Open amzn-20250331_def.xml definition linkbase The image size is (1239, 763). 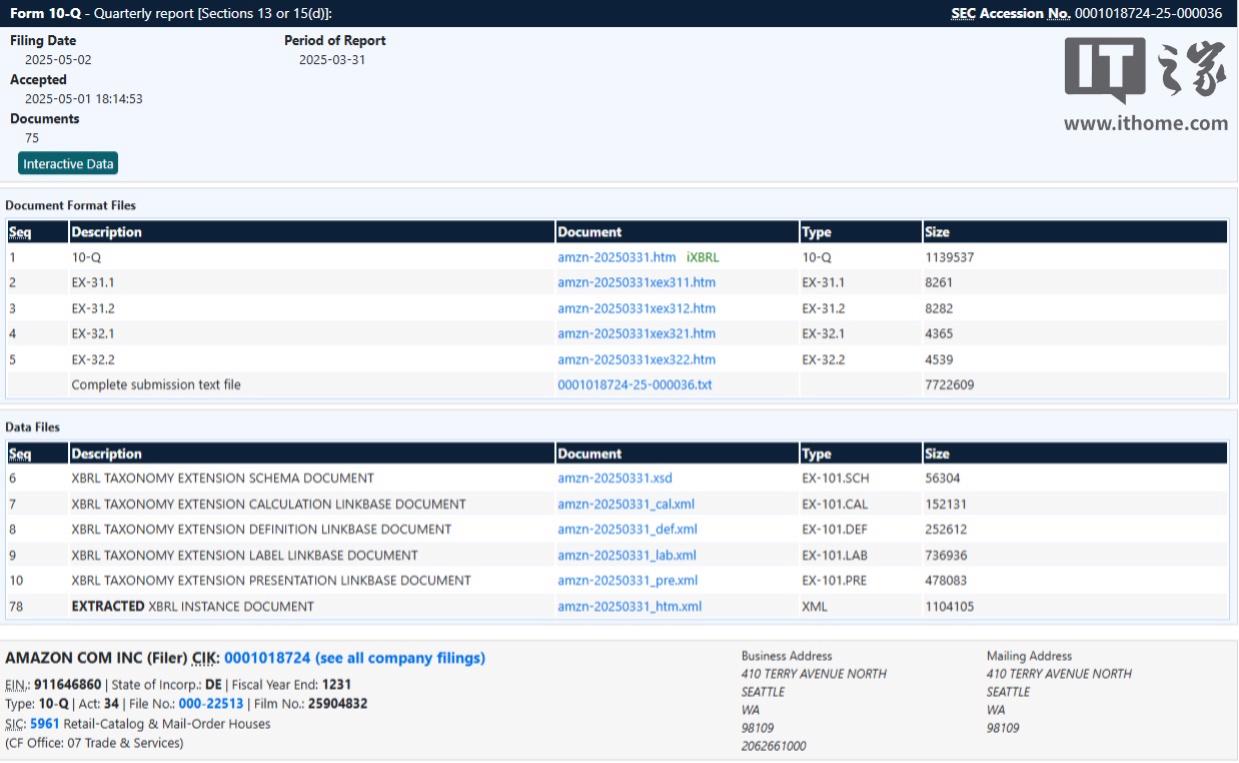627,530
